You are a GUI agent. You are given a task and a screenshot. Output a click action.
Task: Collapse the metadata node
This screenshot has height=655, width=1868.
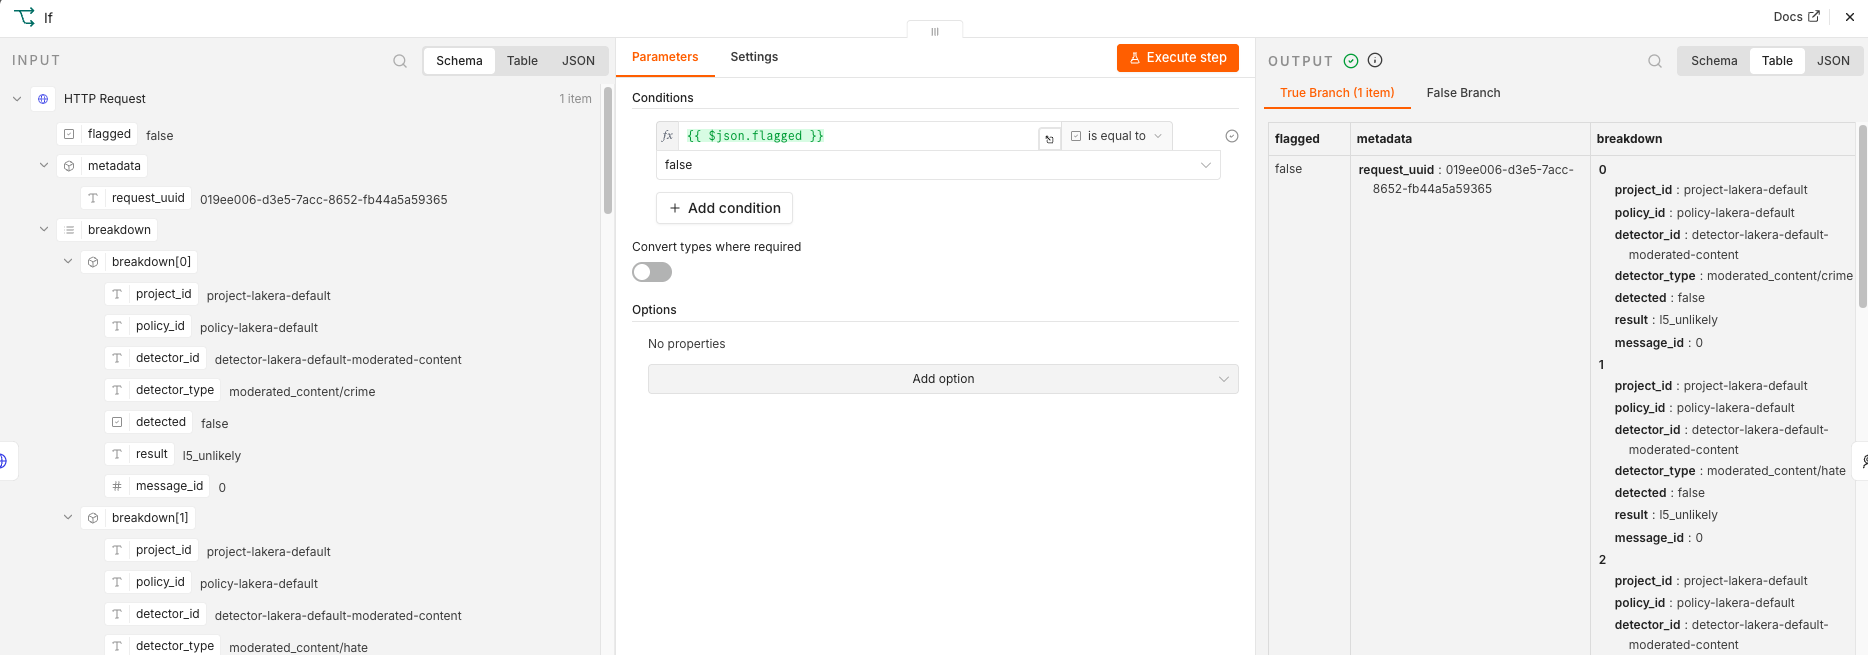(44, 166)
